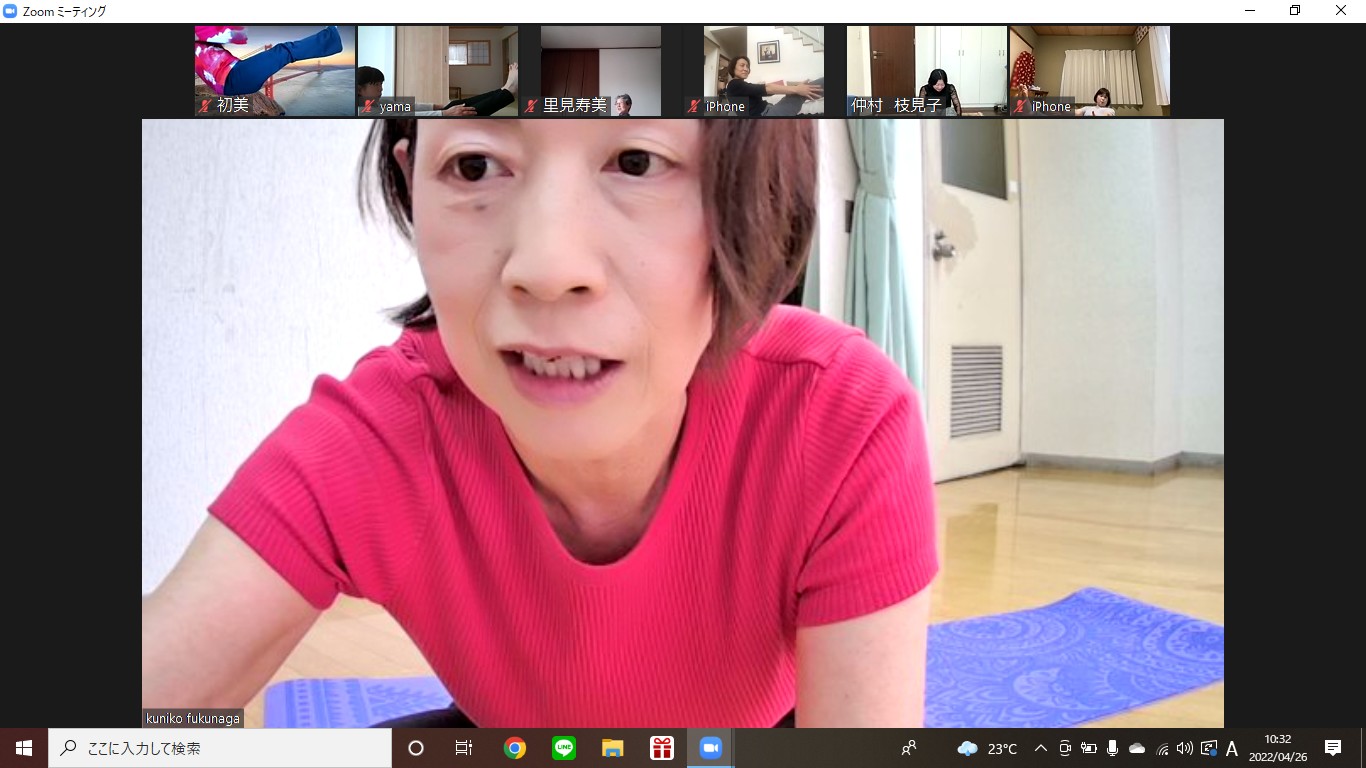Click the kuniko fukunaga name label
The height and width of the screenshot is (768, 1366).
(x=192, y=718)
